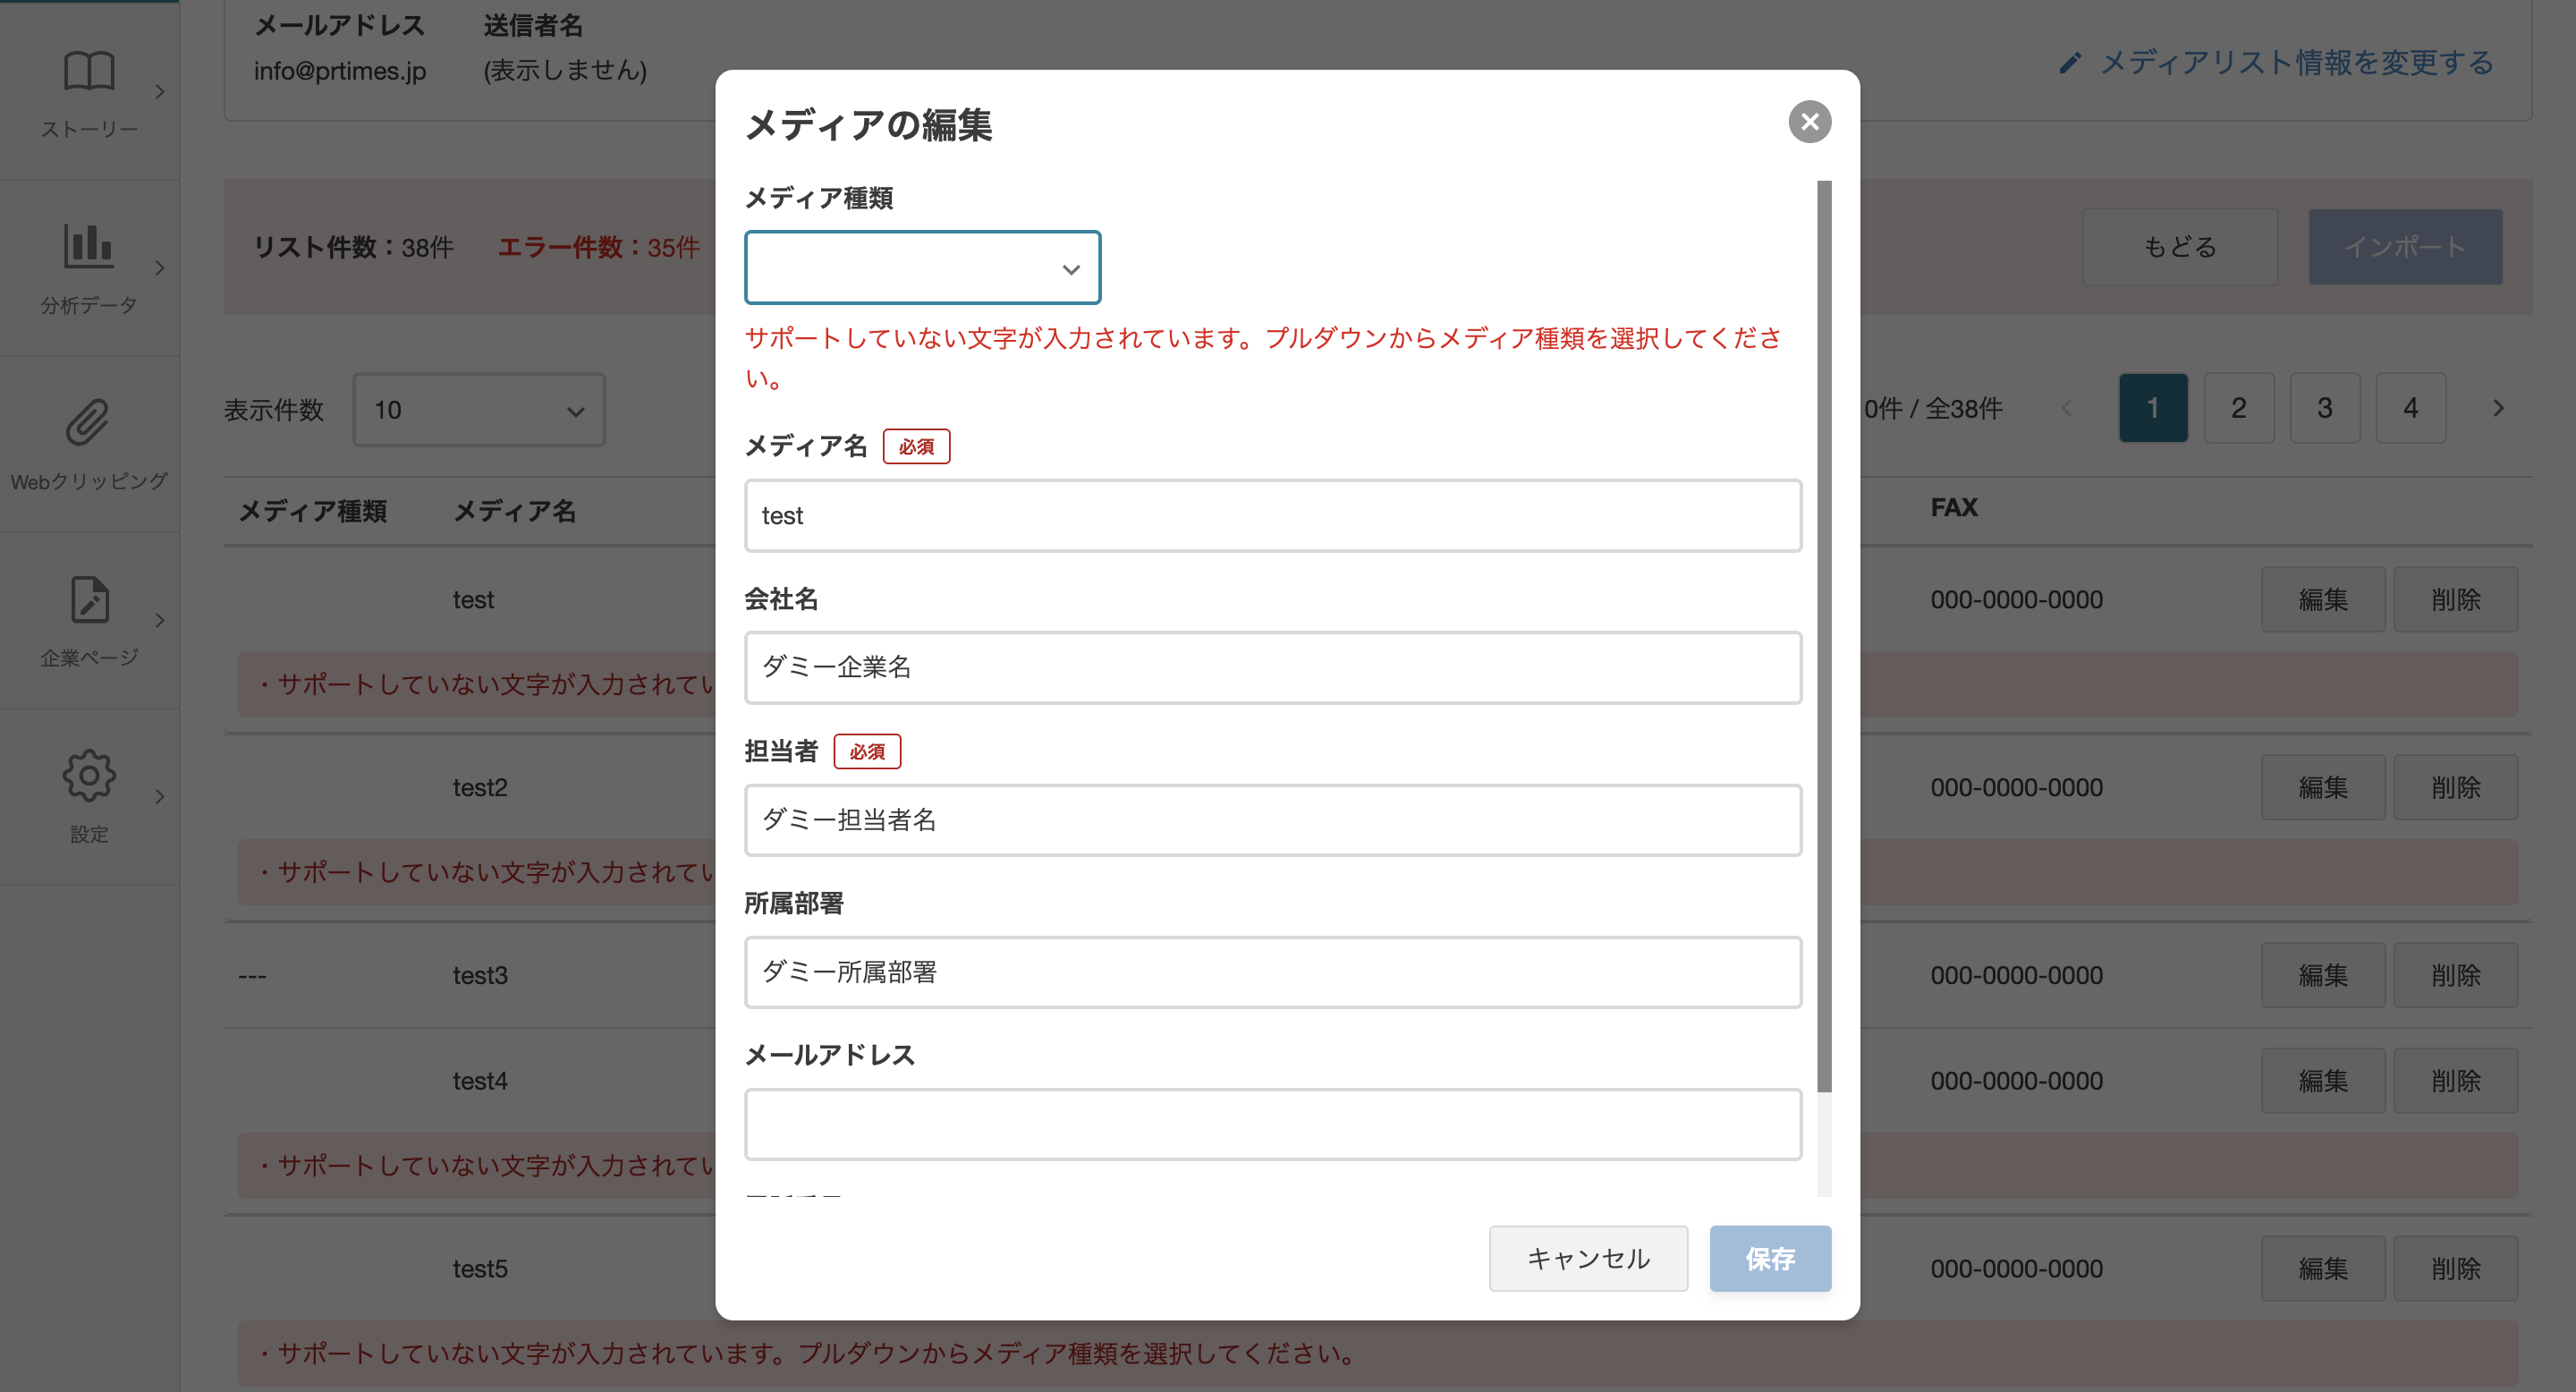
Task: Click the メディアリスト情報を変更する link
Action: (2296, 63)
